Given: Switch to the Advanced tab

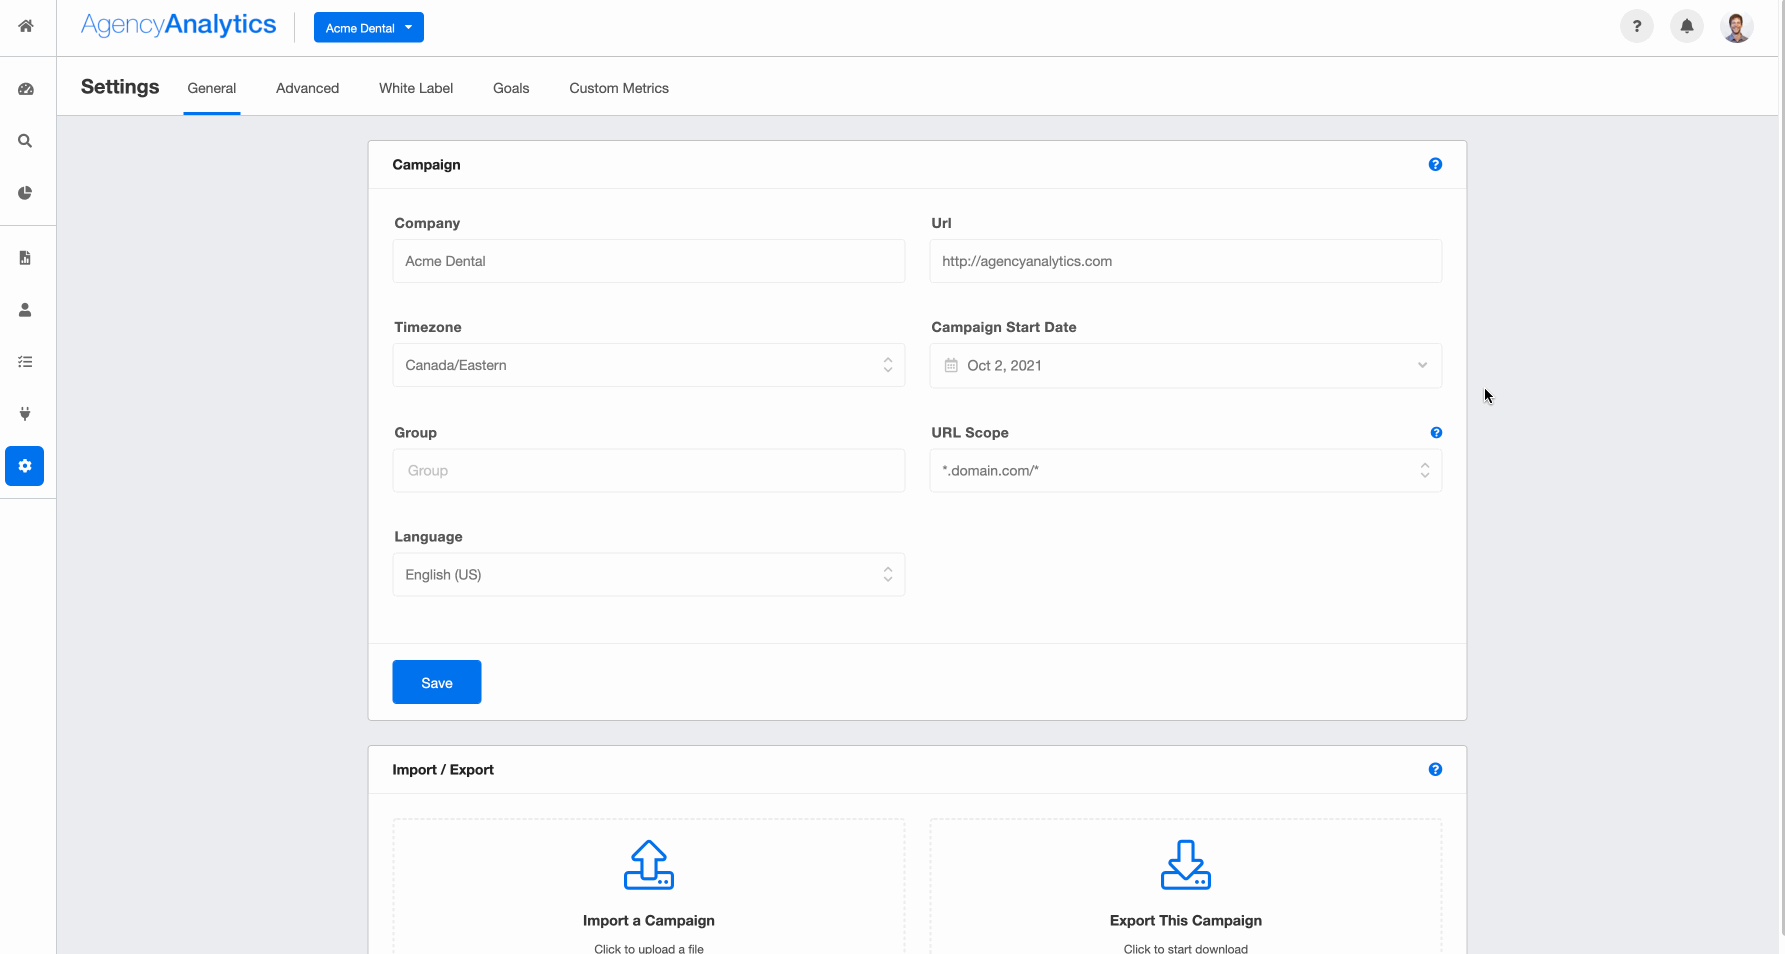Looking at the screenshot, I should tap(307, 88).
